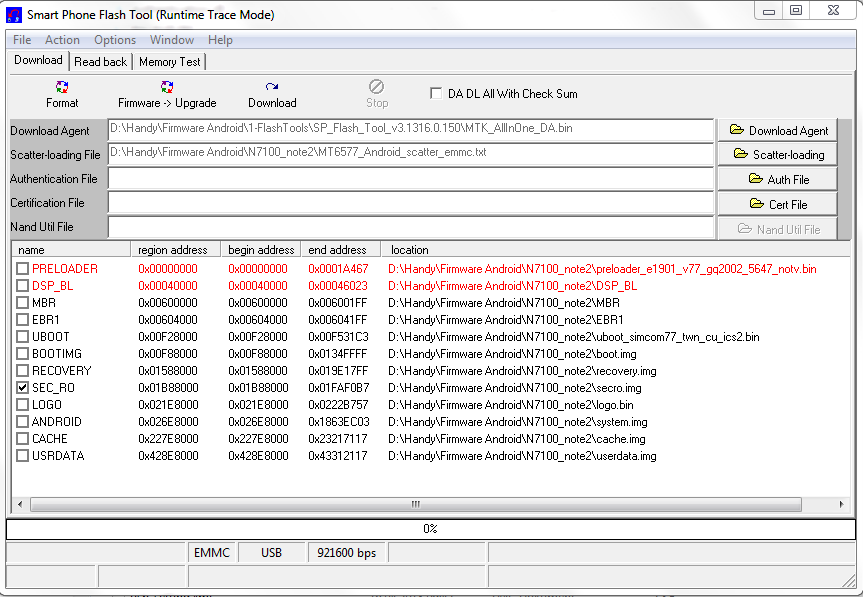
Task: Enable DA DL All With Check Sum
Action: [436, 94]
